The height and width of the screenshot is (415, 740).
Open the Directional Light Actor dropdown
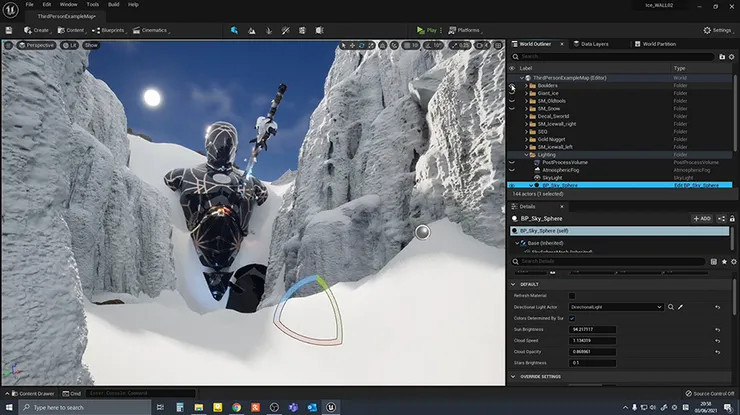point(616,307)
